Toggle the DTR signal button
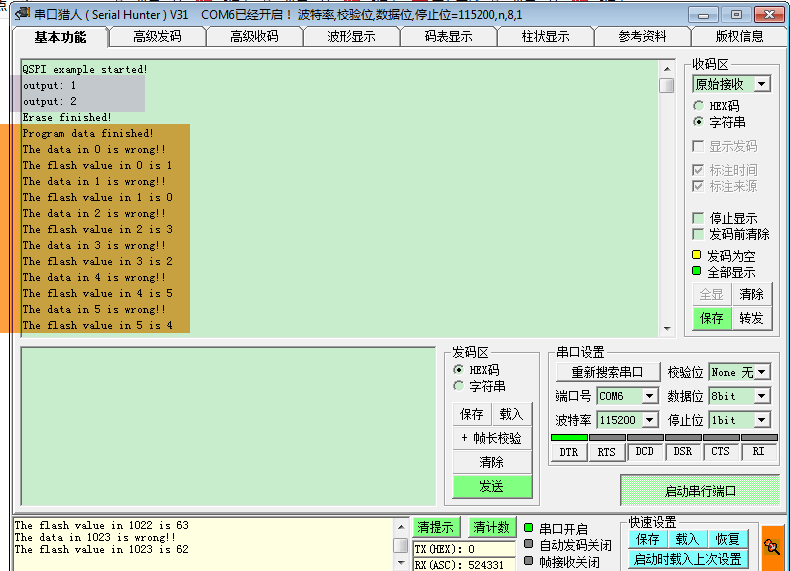Image resolution: width=790 pixels, height=571 pixels. pos(569,452)
